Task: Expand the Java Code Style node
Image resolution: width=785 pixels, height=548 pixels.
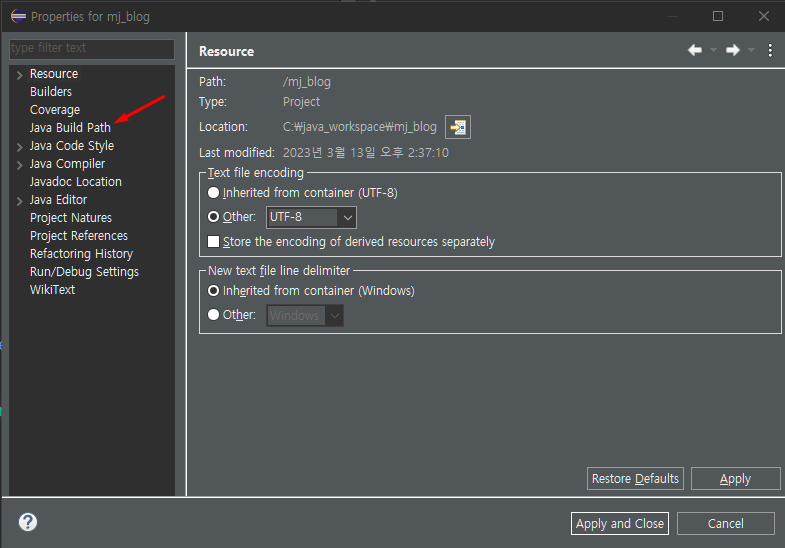Action: (20, 147)
